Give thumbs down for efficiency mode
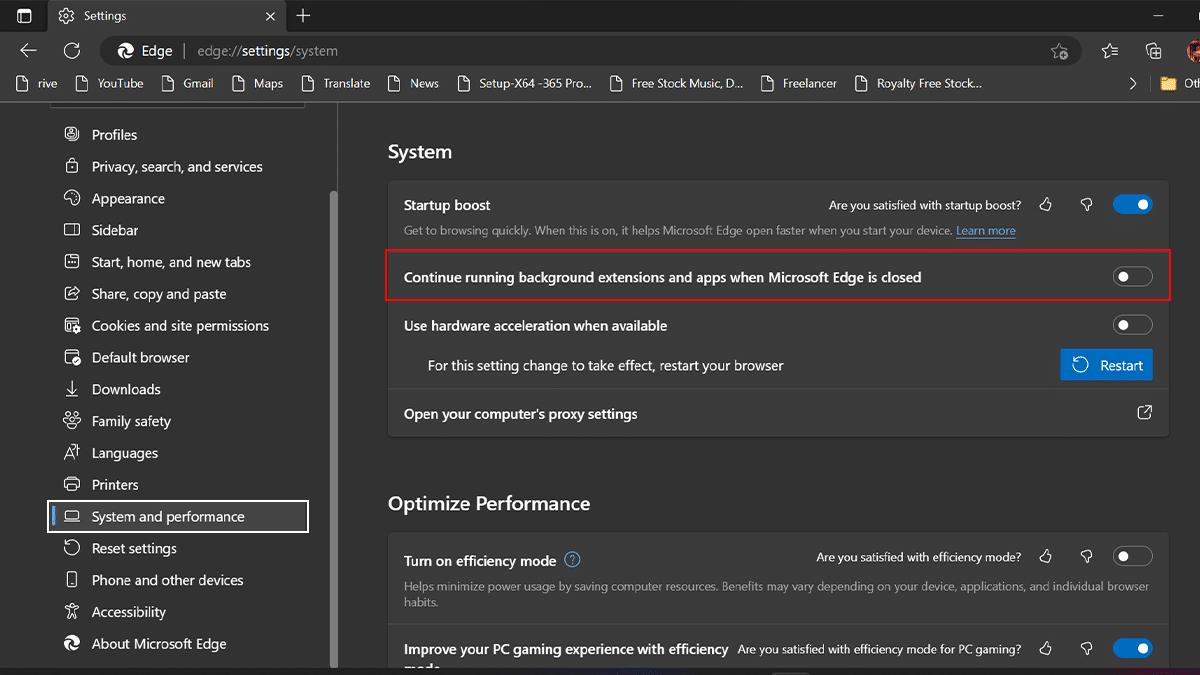 pyautogui.click(x=1086, y=557)
